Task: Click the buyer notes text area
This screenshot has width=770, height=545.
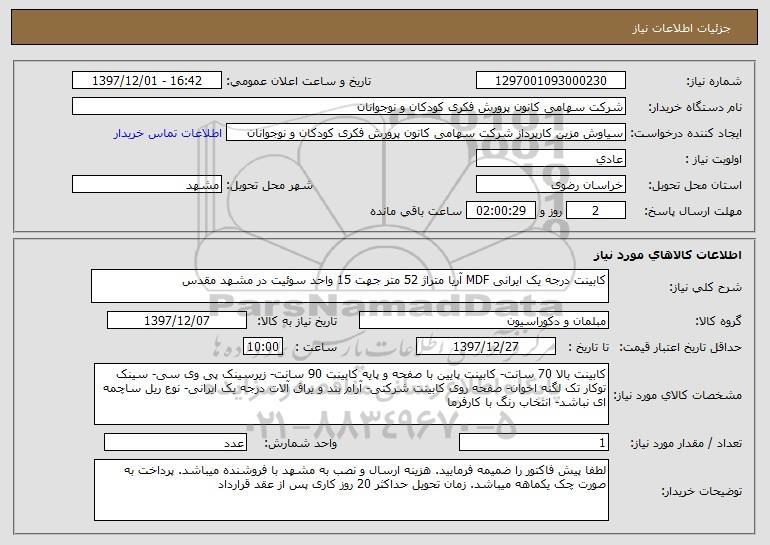Action: click(351, 490)
